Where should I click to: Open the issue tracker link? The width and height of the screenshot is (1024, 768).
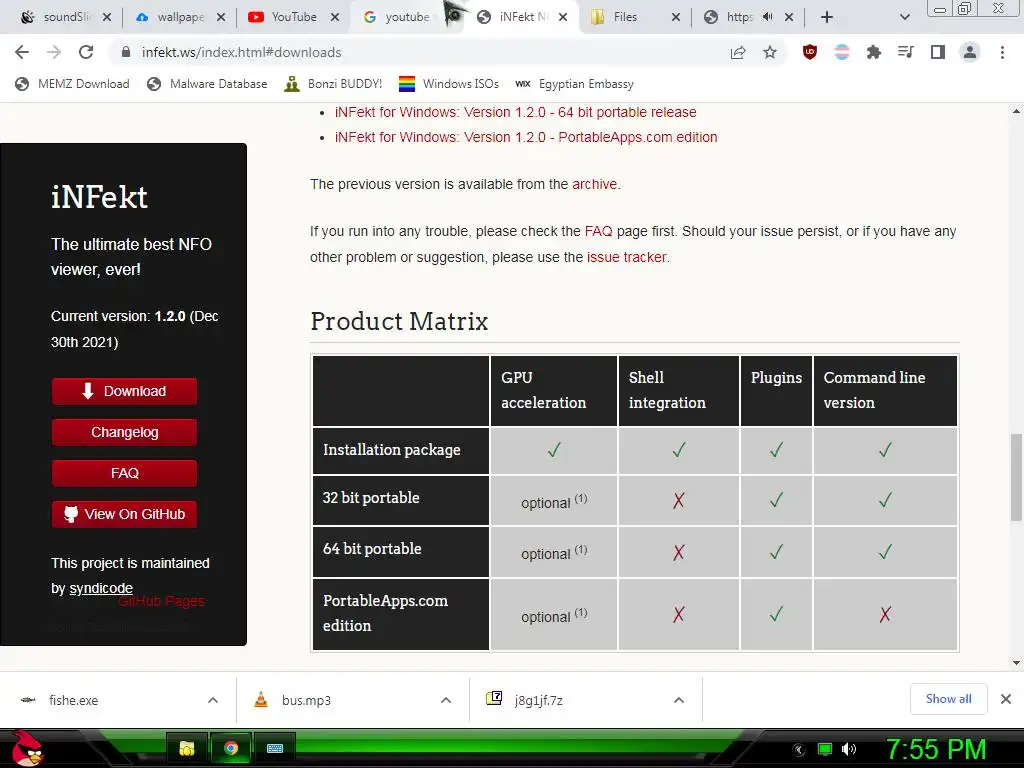click(x=626, y=257)
